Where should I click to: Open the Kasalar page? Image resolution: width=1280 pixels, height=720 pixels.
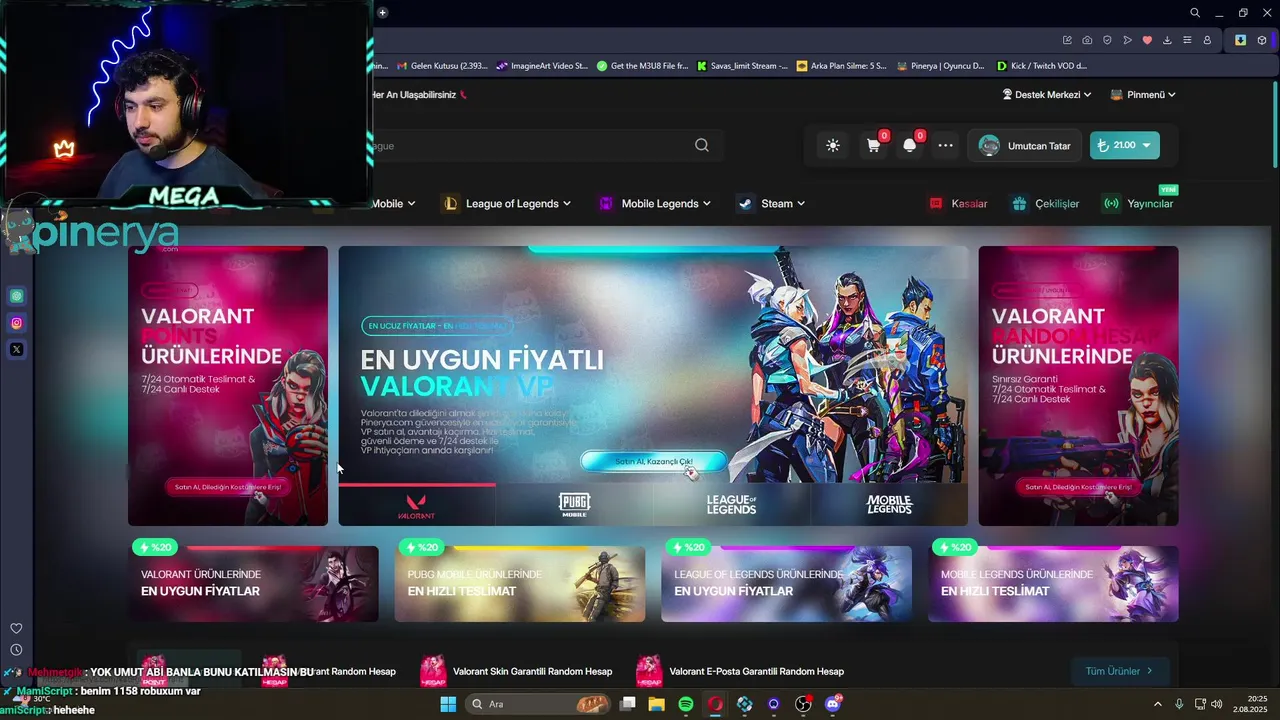[x=958, y=204]
